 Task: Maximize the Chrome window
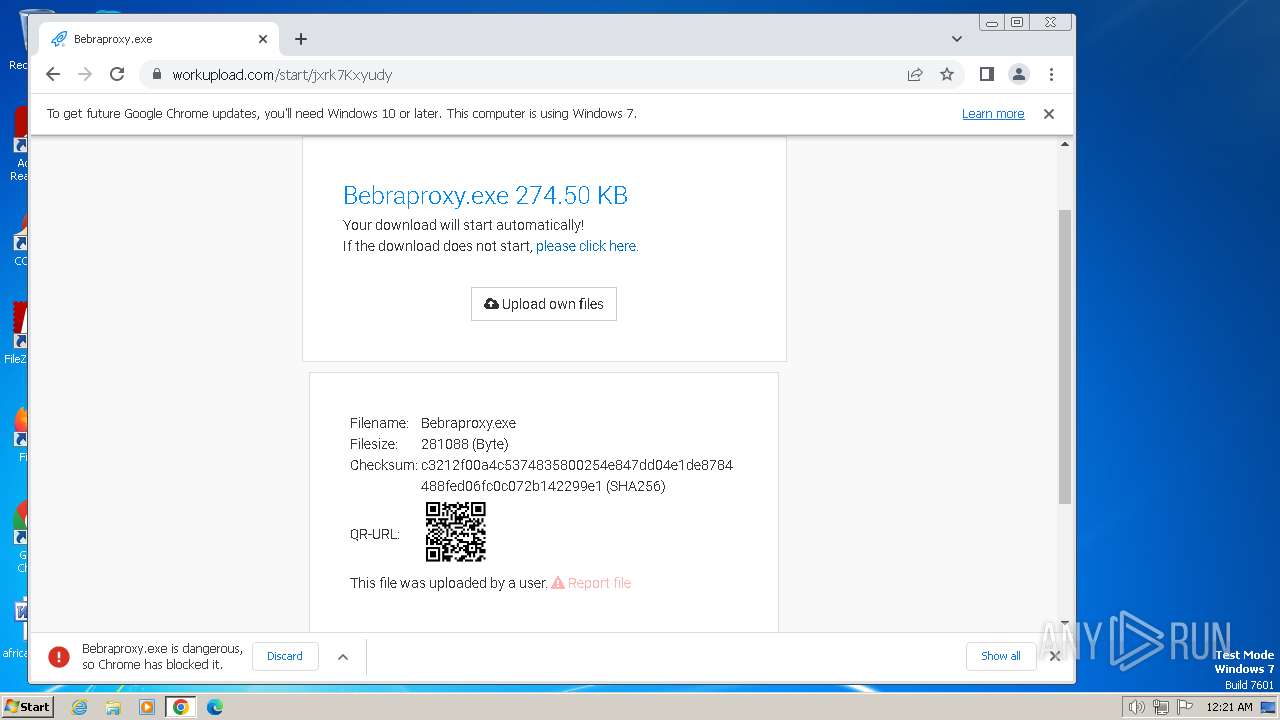tap(1017, 22)
